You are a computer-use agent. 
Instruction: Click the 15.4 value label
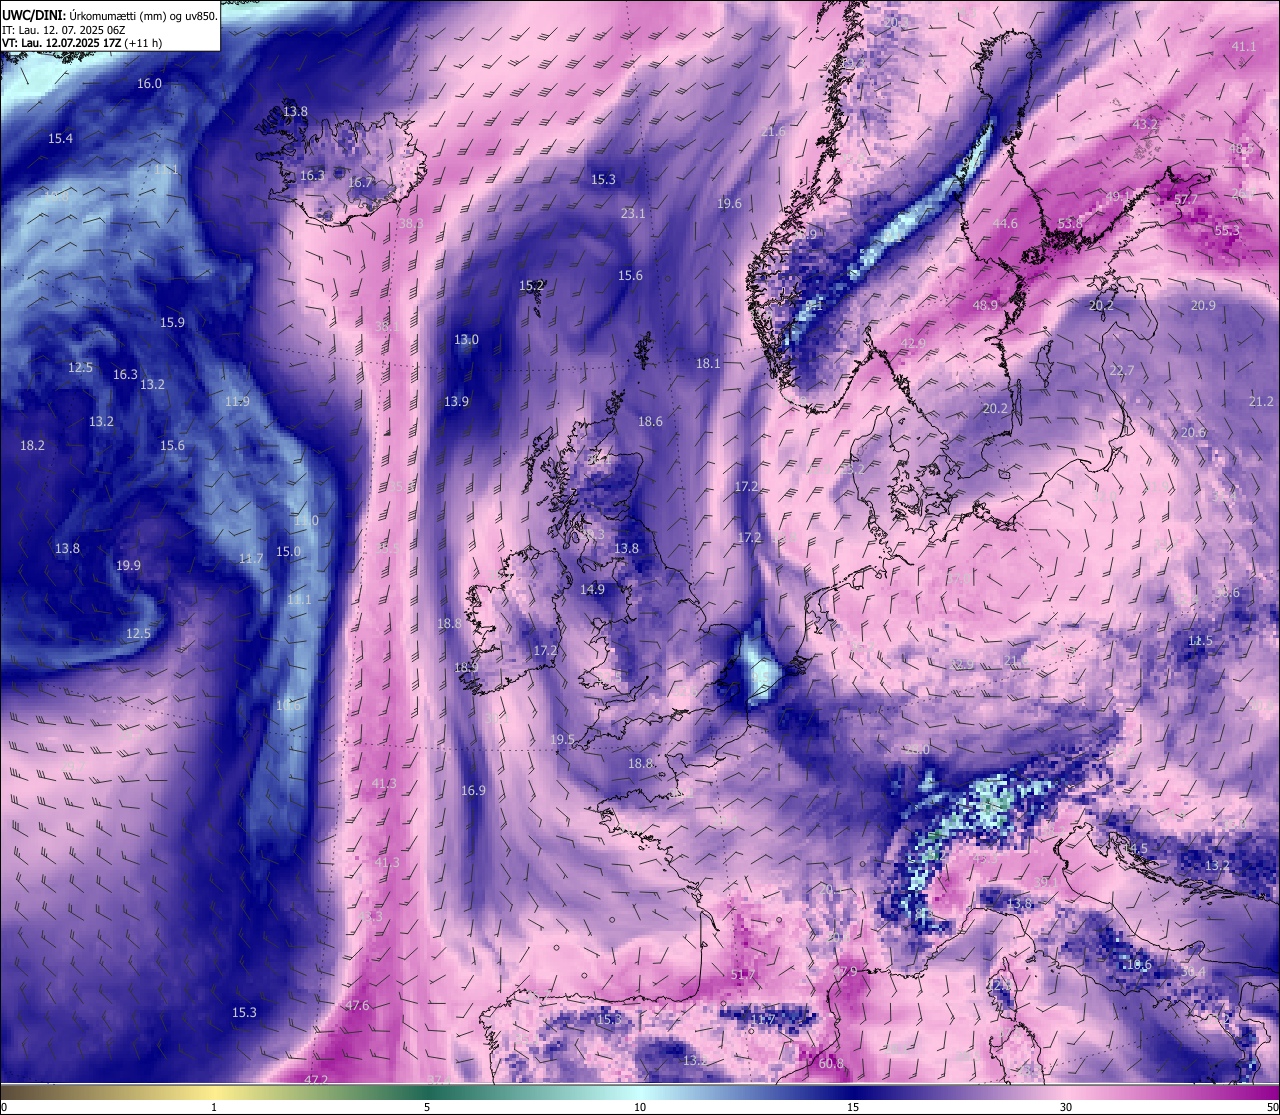point(60,138)
